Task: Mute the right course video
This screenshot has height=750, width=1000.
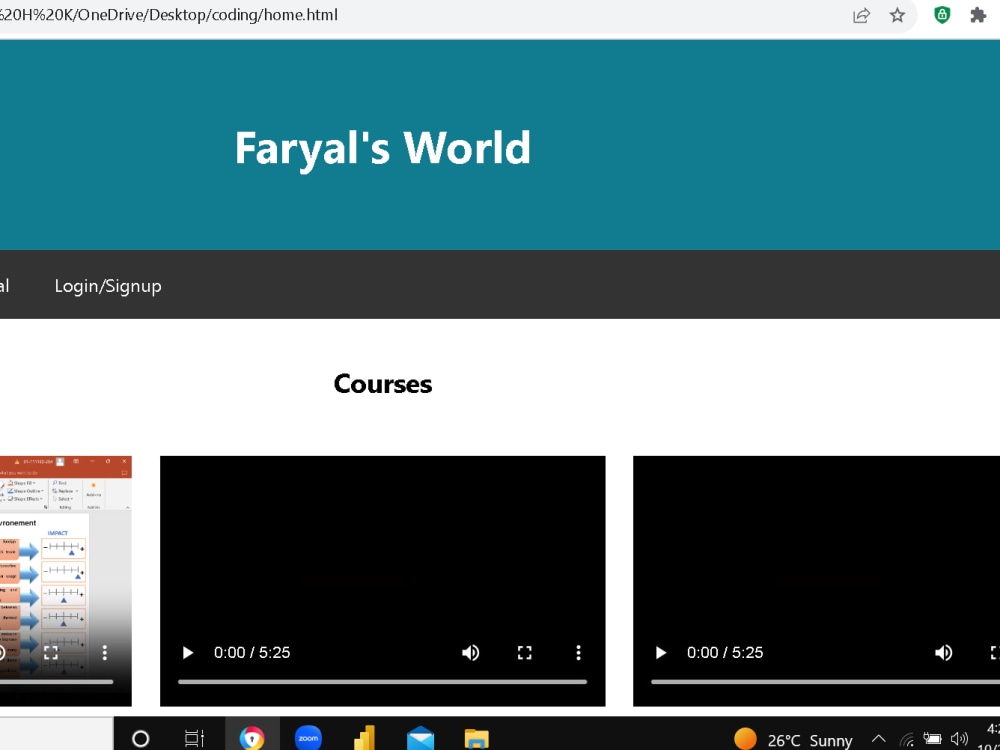Action: (x=943, y=652)
